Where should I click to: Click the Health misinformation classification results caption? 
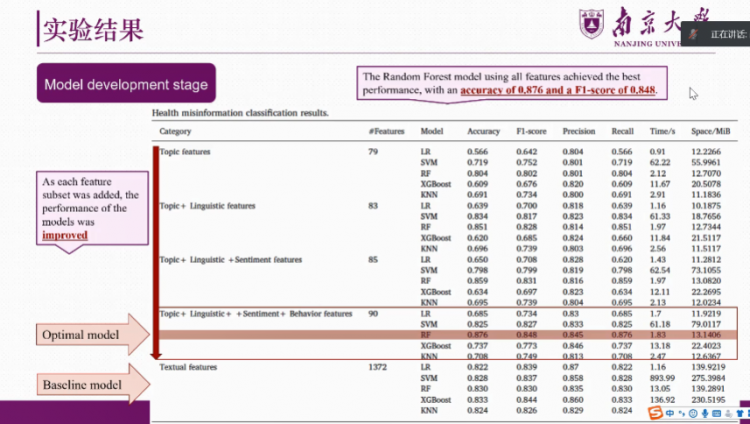[240, 113]
